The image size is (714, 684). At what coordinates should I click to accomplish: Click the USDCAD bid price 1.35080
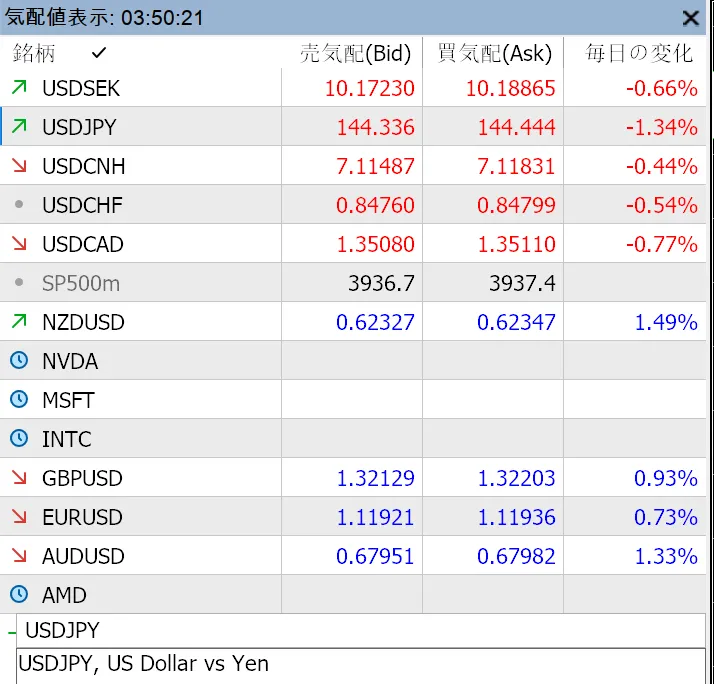(x=376, y=244)
